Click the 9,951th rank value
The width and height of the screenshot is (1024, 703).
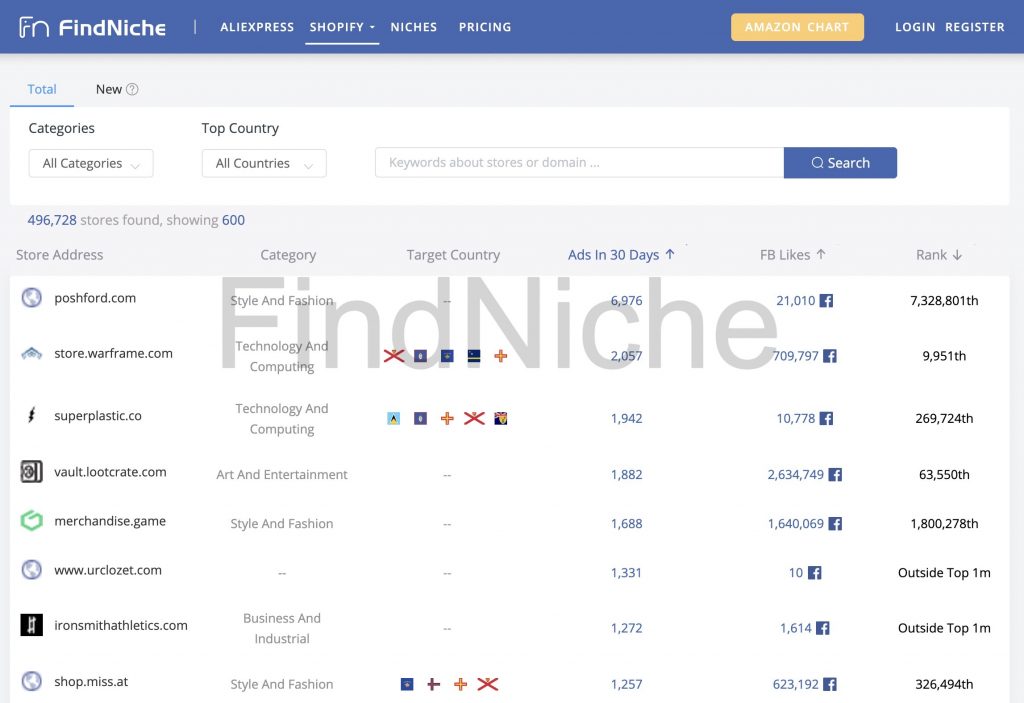tap(944, 356)
